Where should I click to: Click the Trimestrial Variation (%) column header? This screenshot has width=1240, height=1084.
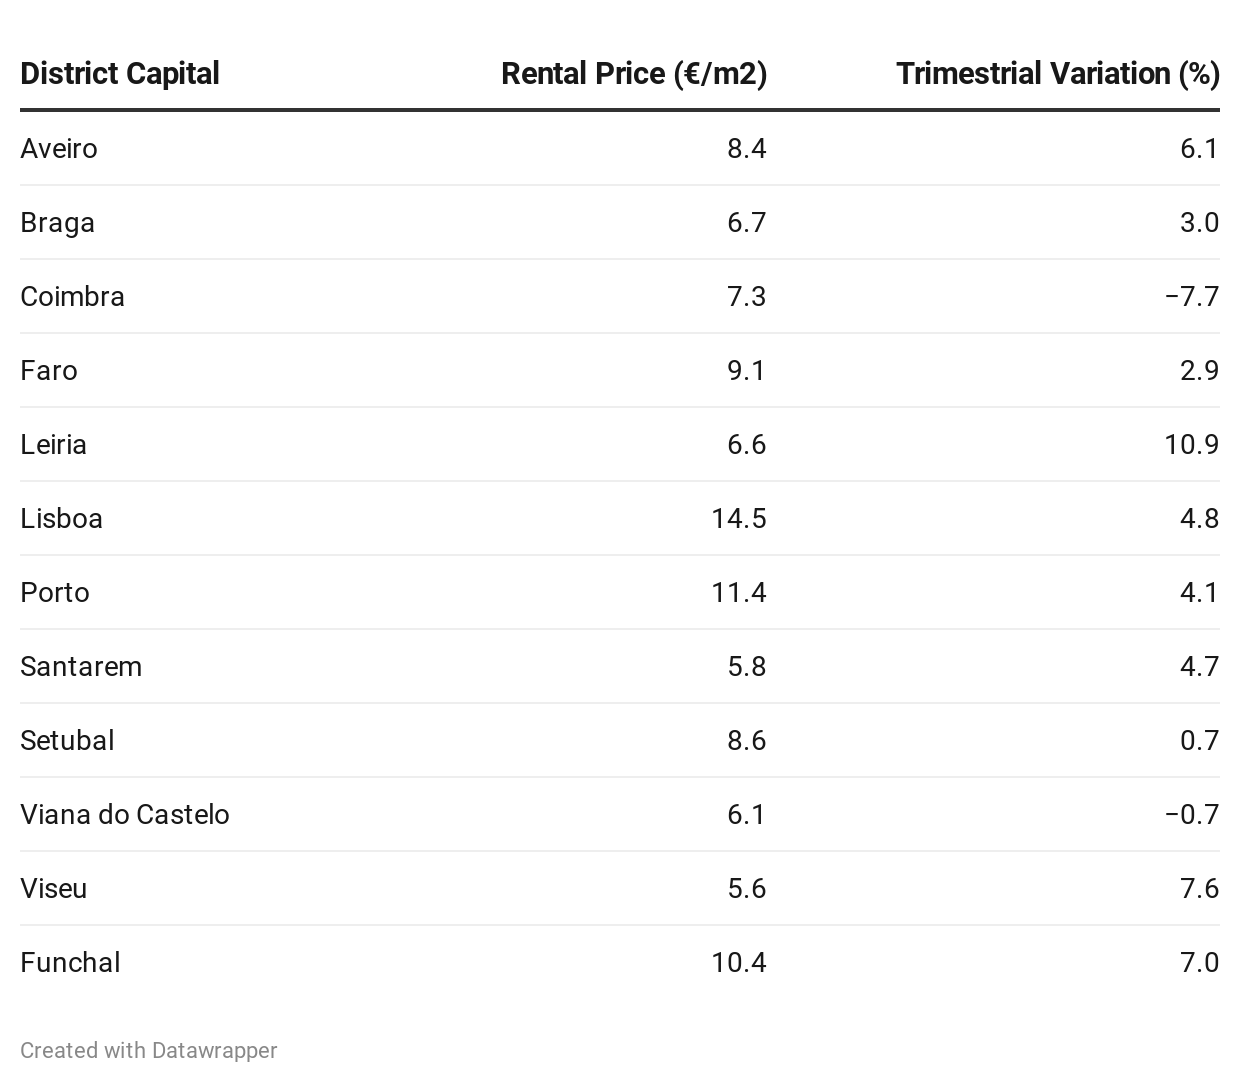[1058, 74]
